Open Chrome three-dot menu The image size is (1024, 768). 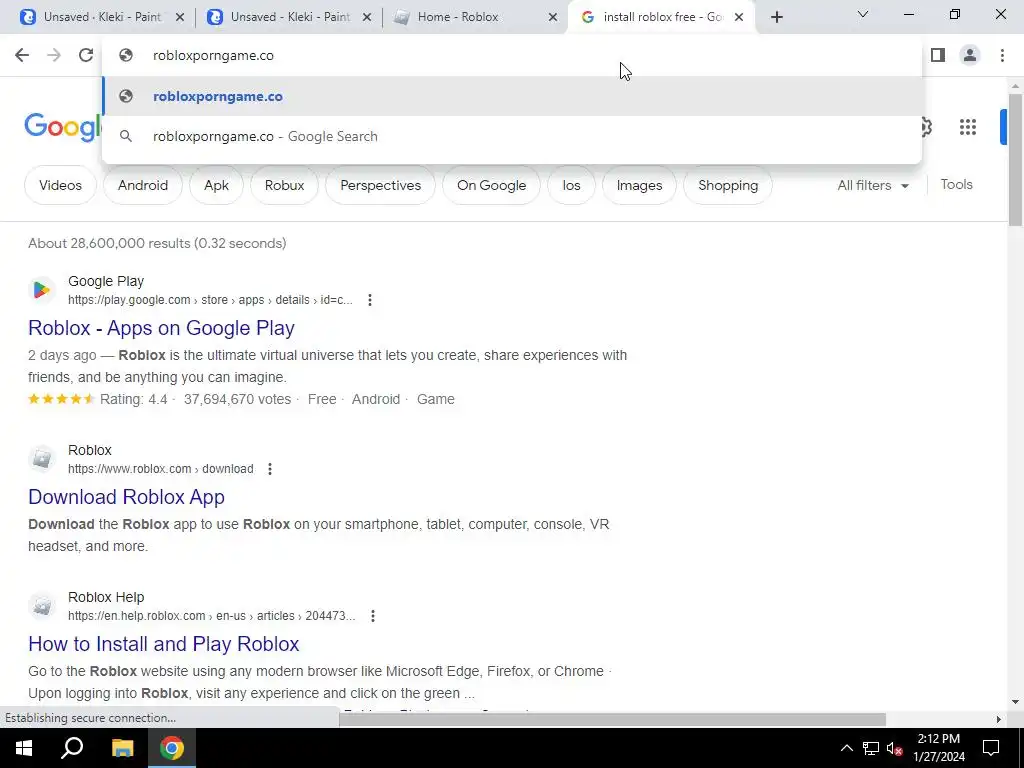click(x=1002, y=56)
